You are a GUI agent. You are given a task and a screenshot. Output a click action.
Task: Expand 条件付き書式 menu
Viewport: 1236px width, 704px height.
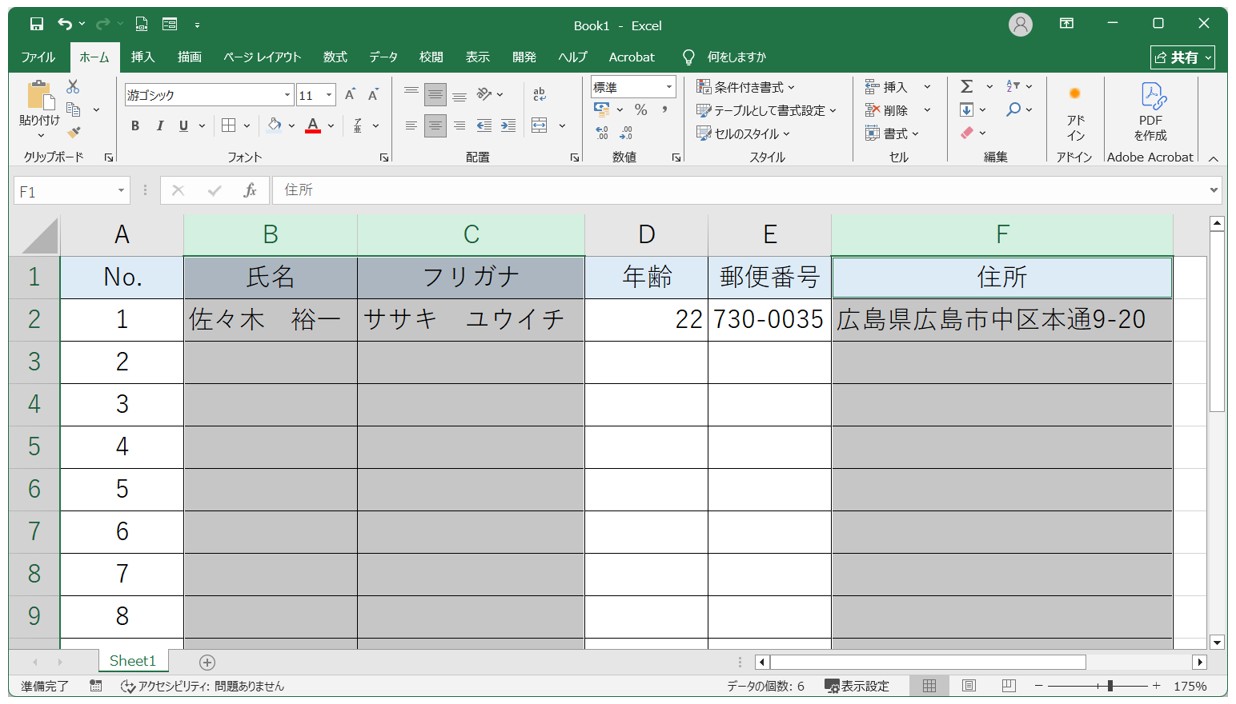click(x=746, y=87)
